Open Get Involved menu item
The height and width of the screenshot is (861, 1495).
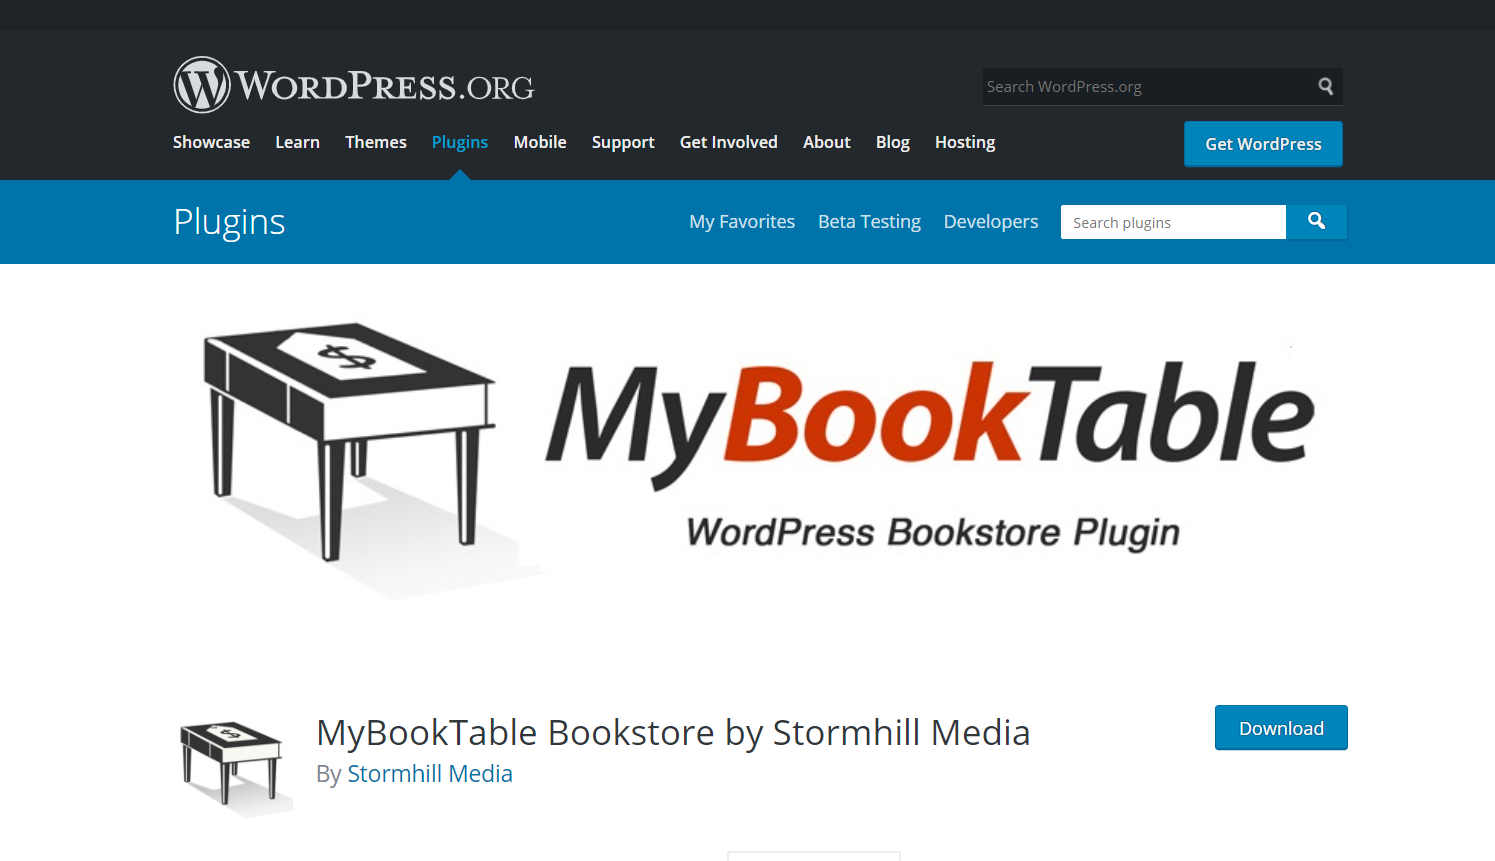[728, 142]
